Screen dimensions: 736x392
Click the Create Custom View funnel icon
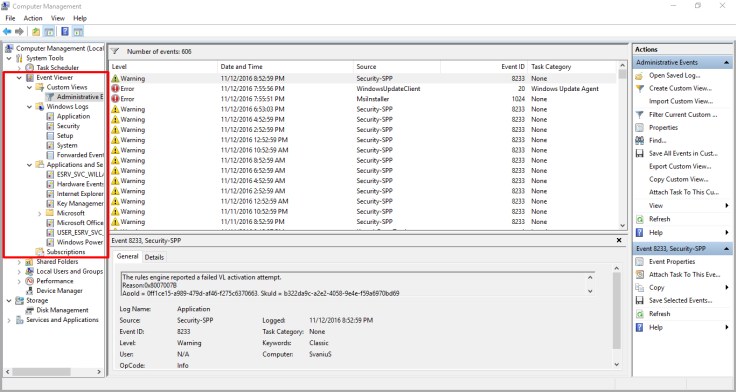639,88
